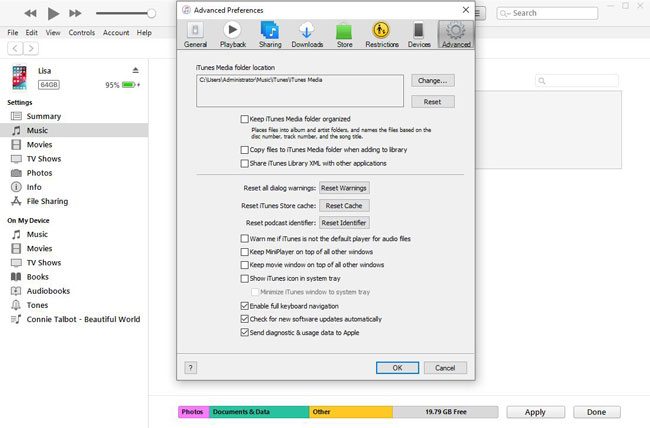Click Cancel in Advanced Preferences dialog
Screen dimensions: 650x428
pos(445,367)
